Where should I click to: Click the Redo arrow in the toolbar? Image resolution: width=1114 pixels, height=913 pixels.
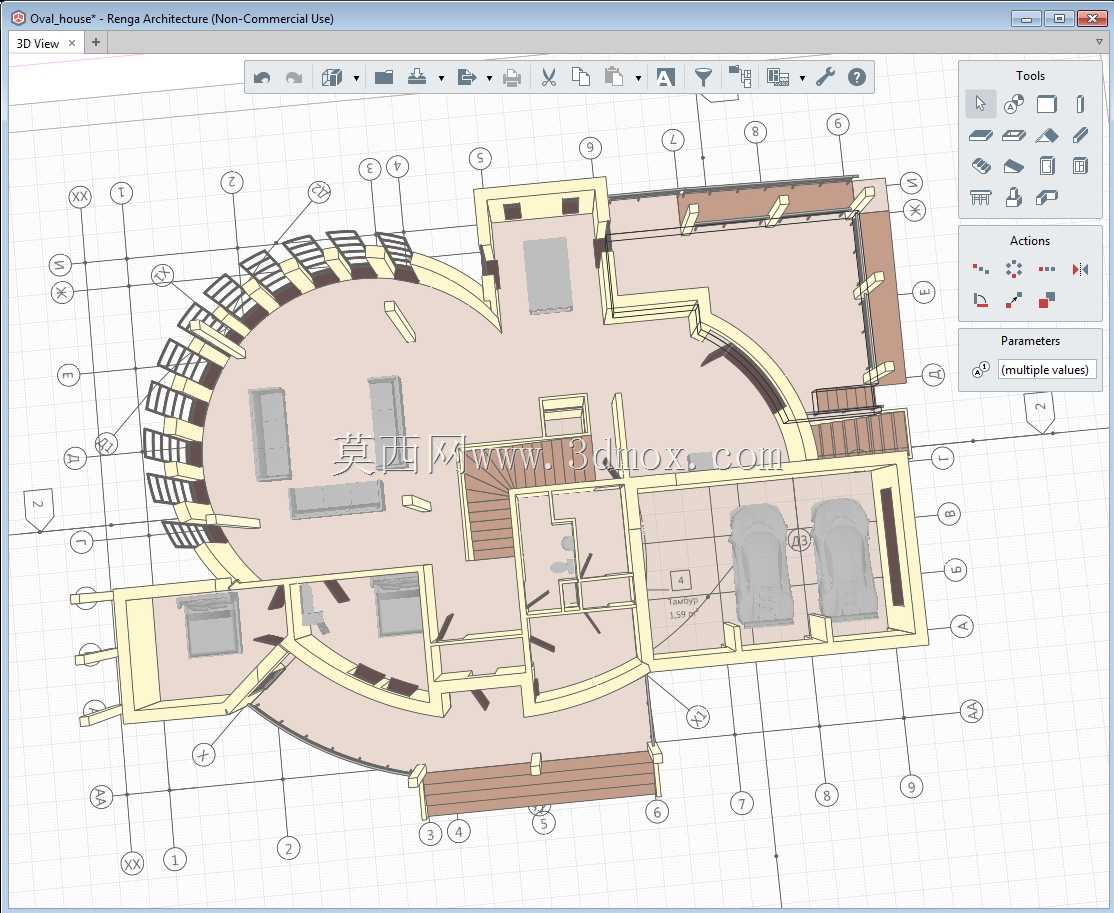pyautogui.click(x=293, y=77)
